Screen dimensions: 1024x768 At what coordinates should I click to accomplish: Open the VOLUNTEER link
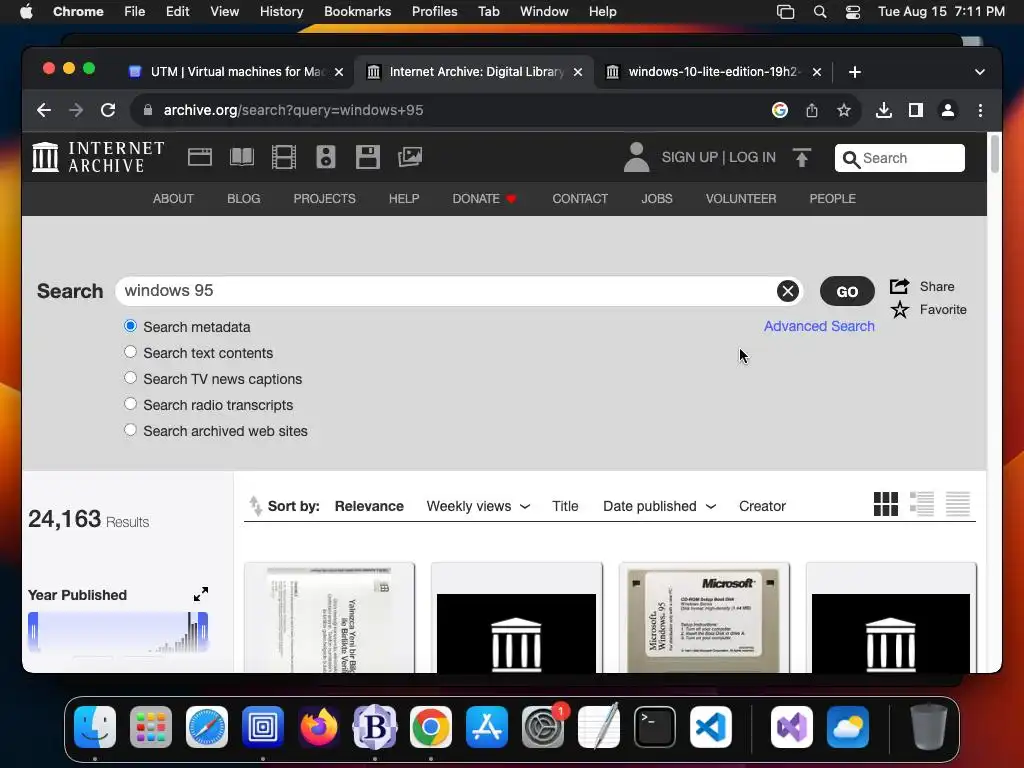click(741, 199)
